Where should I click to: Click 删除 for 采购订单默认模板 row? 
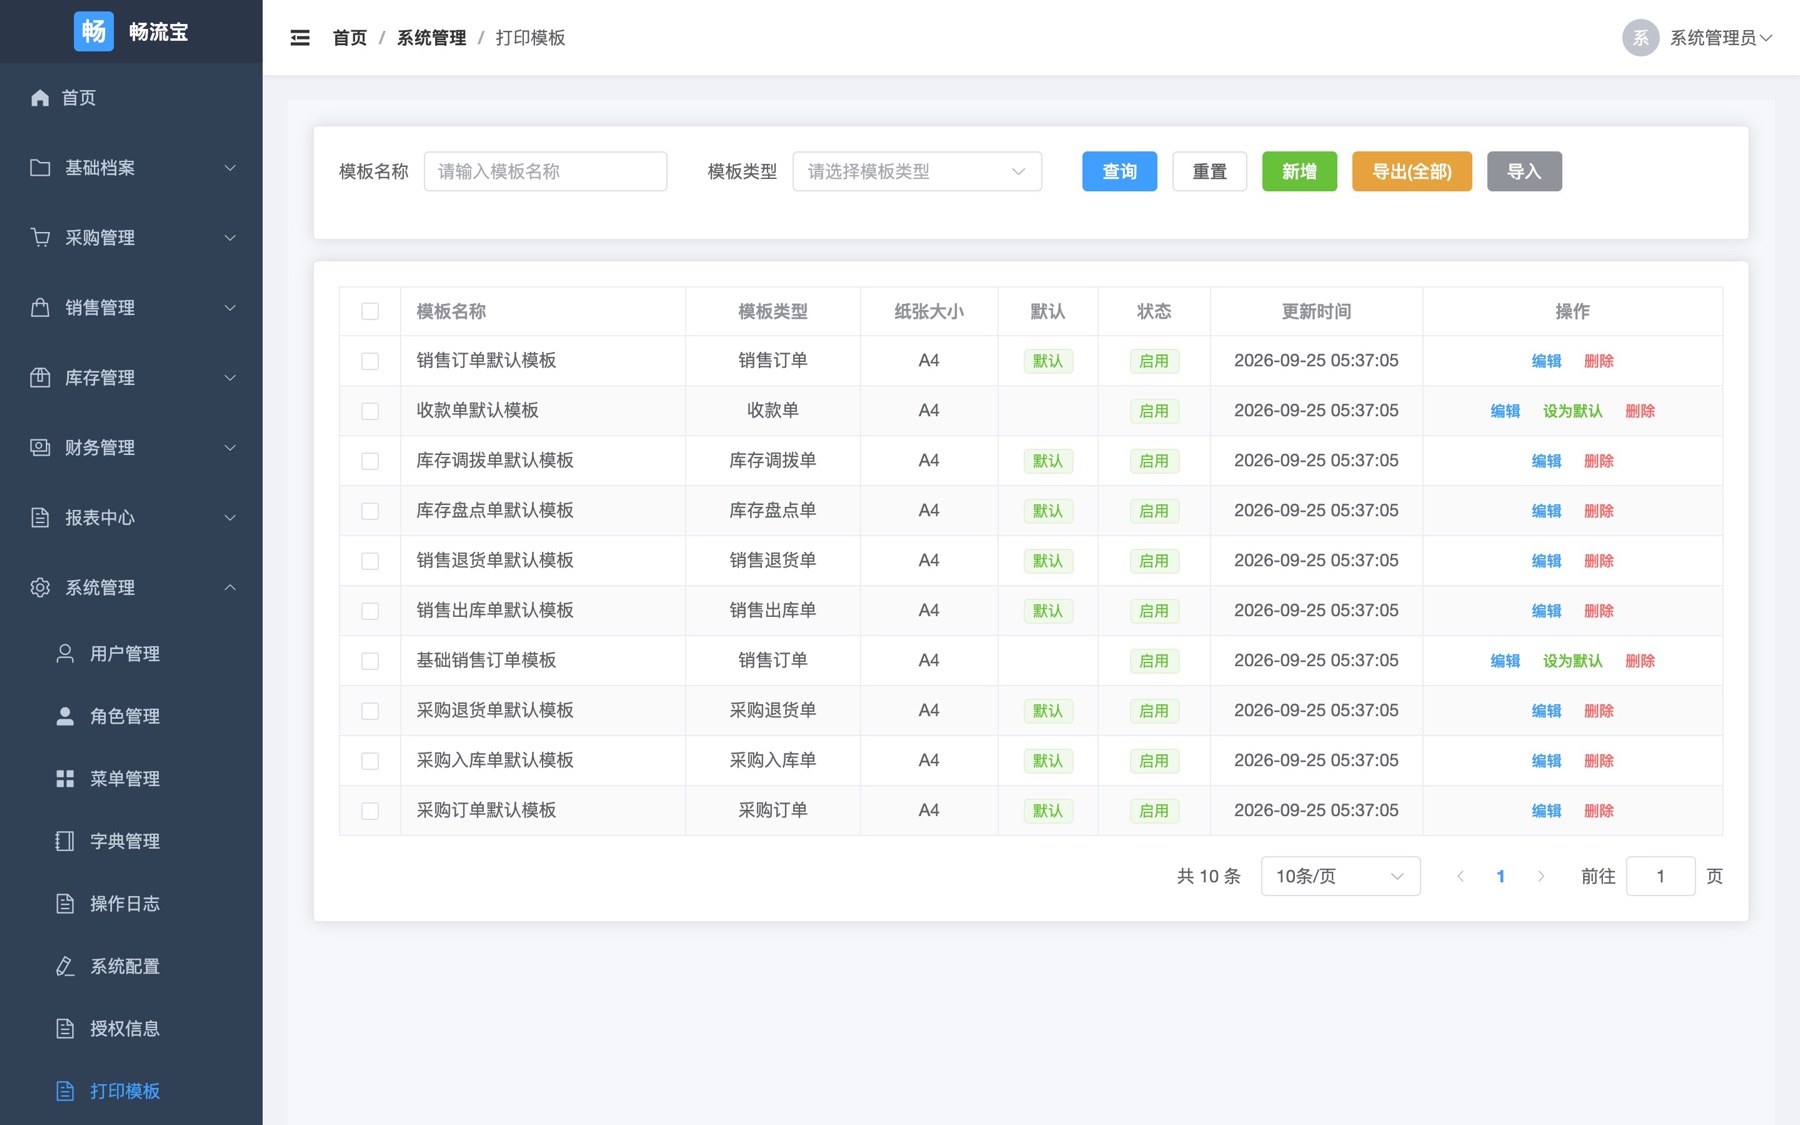1598,811
